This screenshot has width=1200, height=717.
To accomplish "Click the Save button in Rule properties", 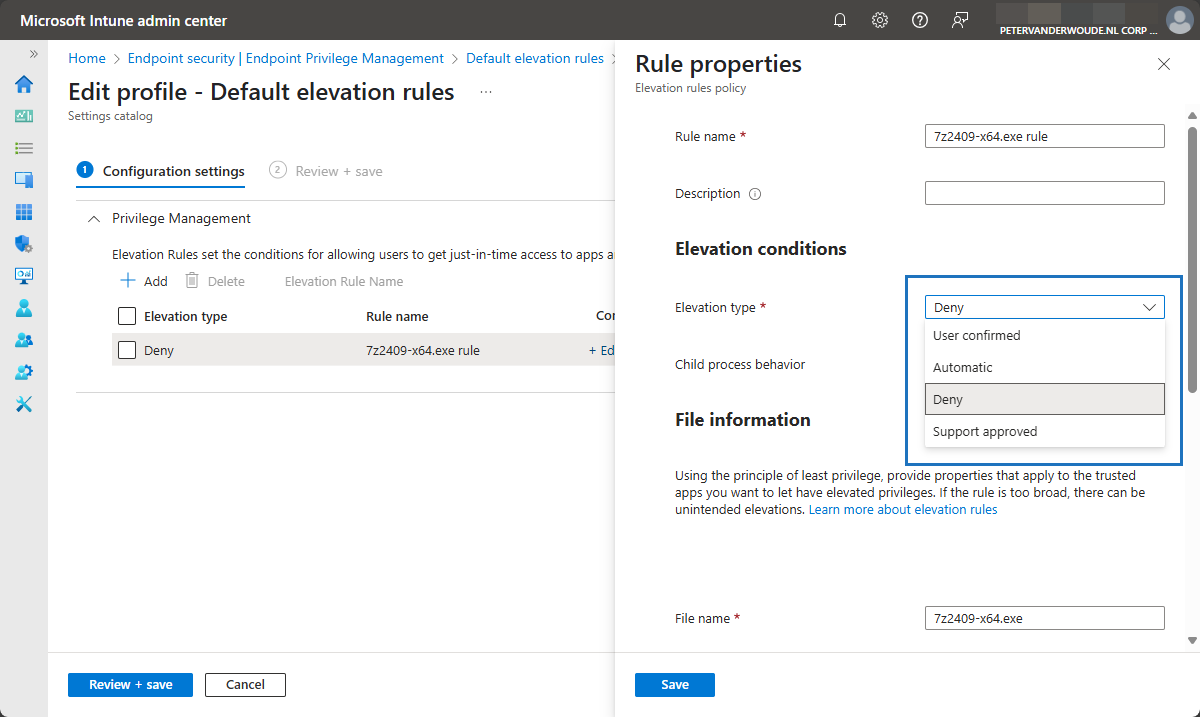I will pyautogui.click(x=674, y=684).
